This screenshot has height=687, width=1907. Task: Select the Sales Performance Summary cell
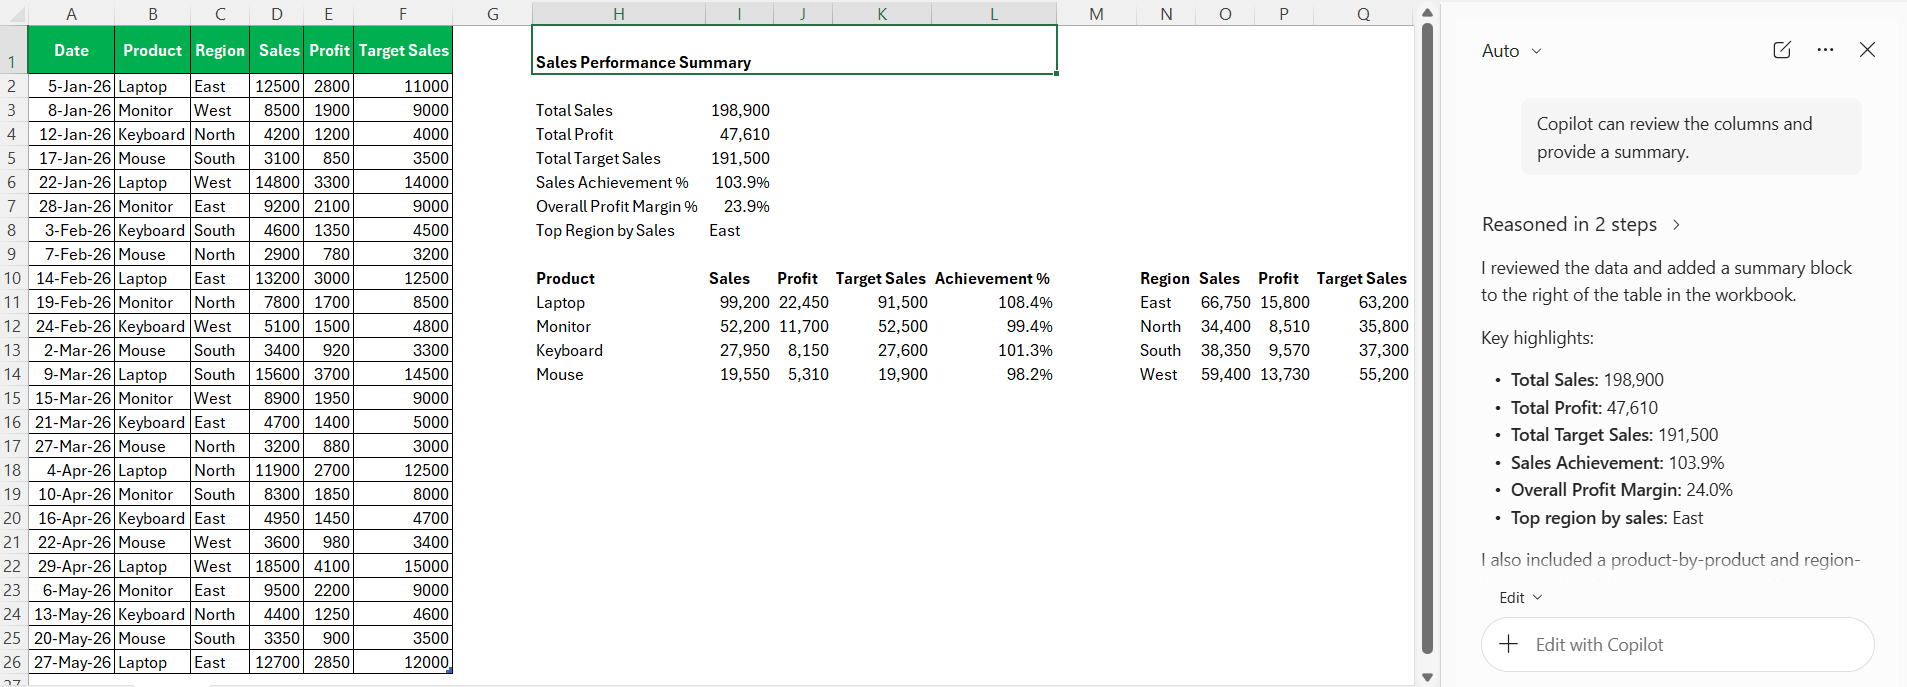point(794,50)
